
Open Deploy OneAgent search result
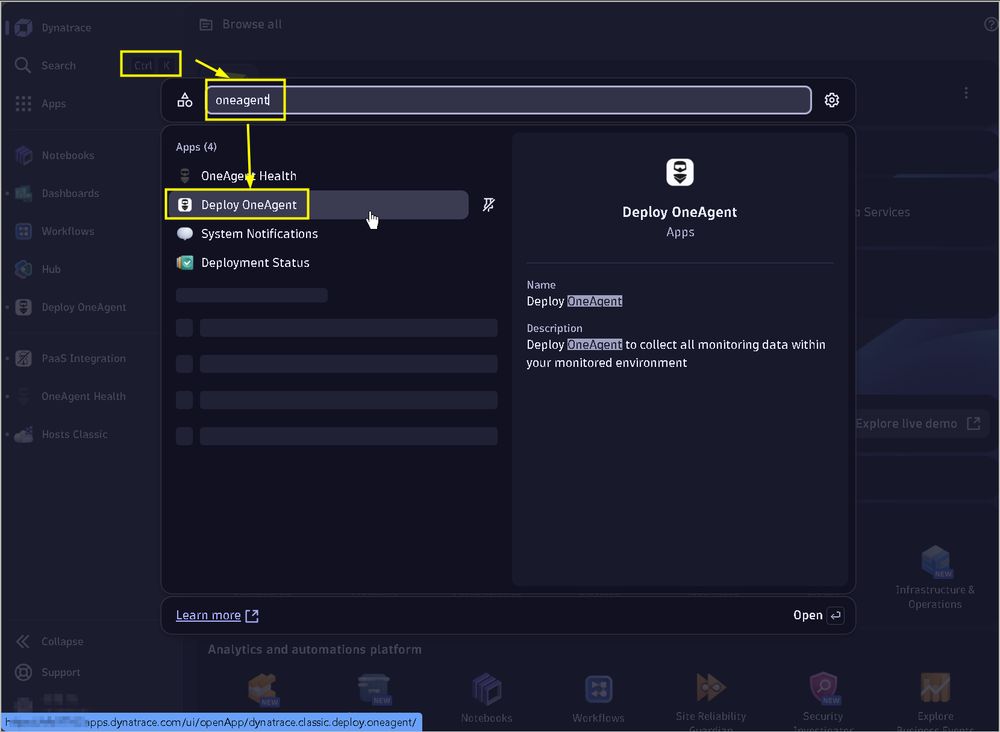pos(318,205)
